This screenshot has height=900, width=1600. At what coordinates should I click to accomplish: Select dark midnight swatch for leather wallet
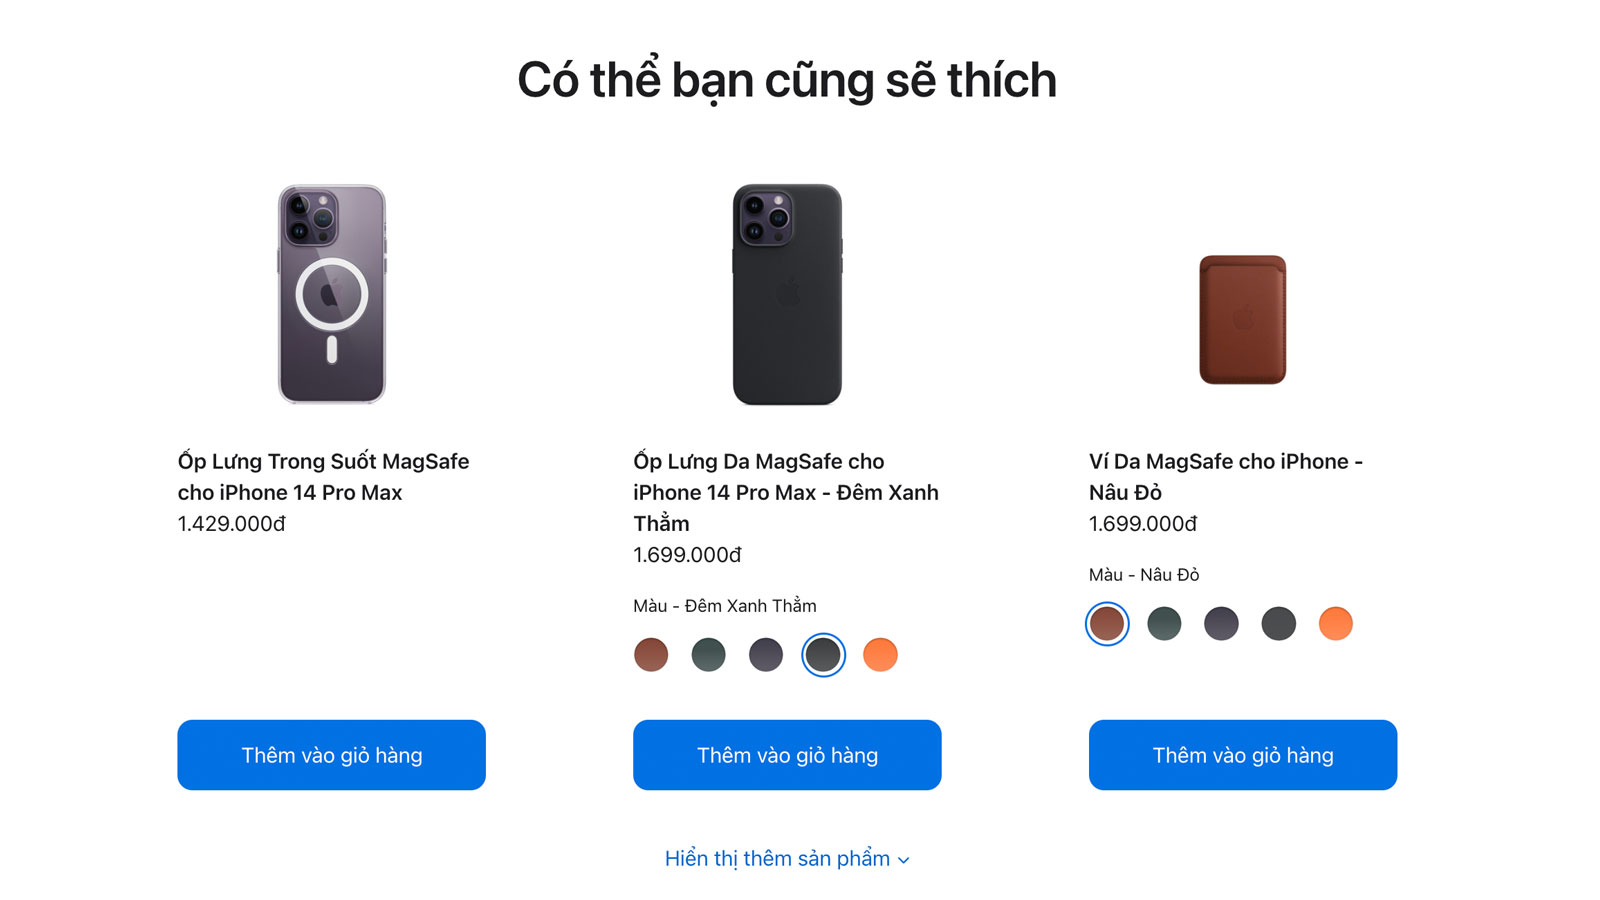coord(1278,624)
